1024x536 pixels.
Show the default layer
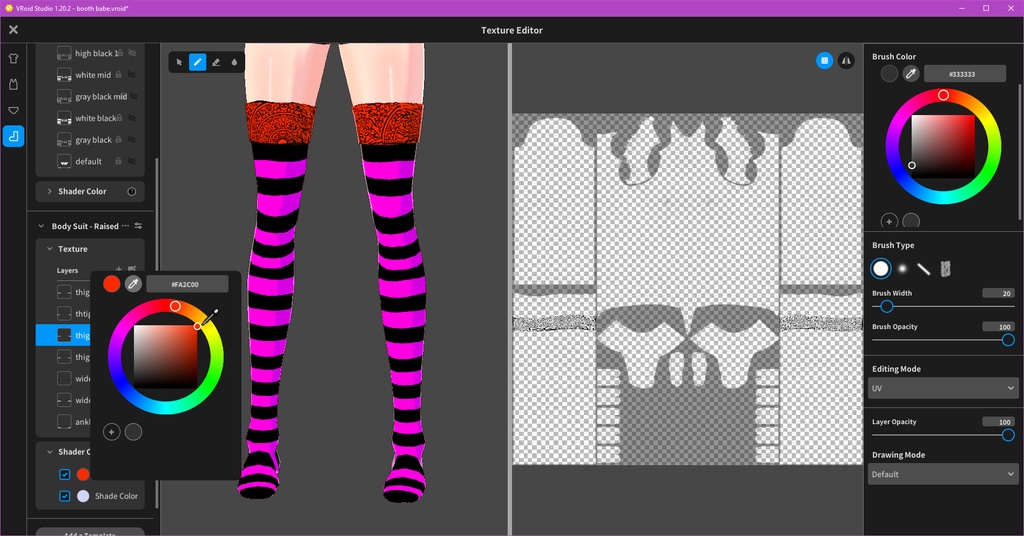pyautogui.click(x=132, y=161)
